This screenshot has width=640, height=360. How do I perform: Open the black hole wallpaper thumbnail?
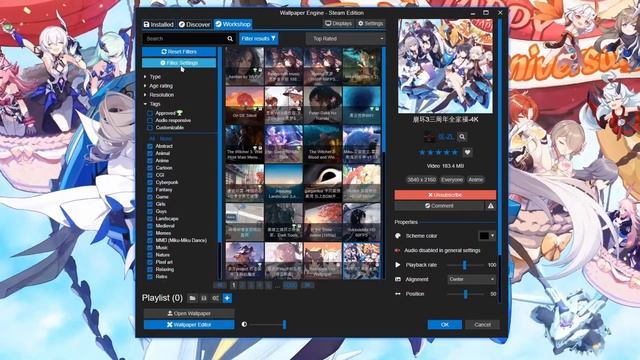pos(322,183)
